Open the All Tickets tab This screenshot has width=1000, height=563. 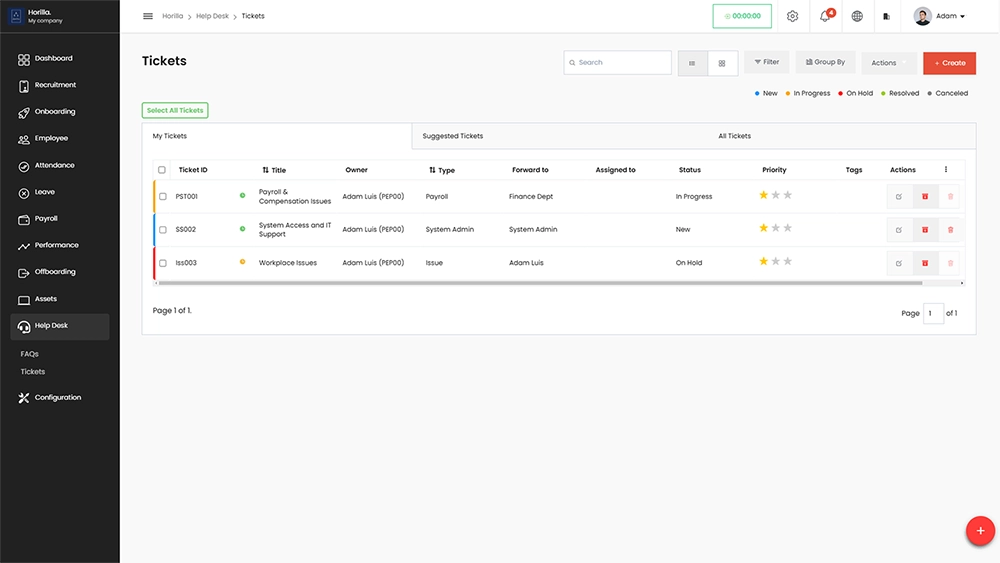[734, 136]
